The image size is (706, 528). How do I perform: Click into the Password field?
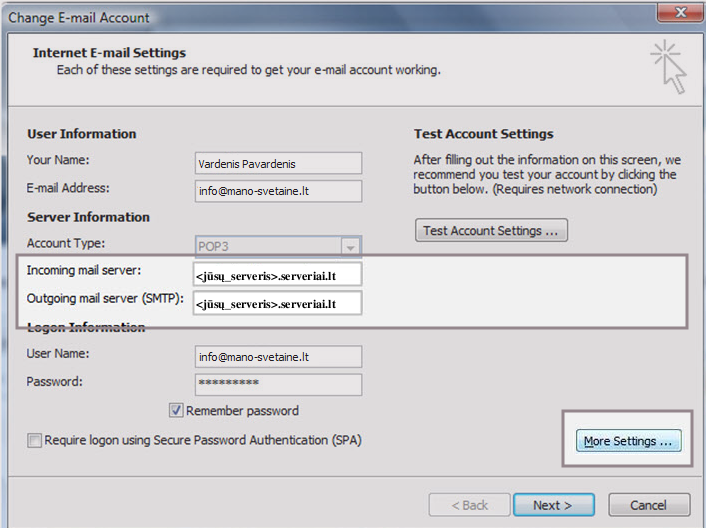coord(278,384)
